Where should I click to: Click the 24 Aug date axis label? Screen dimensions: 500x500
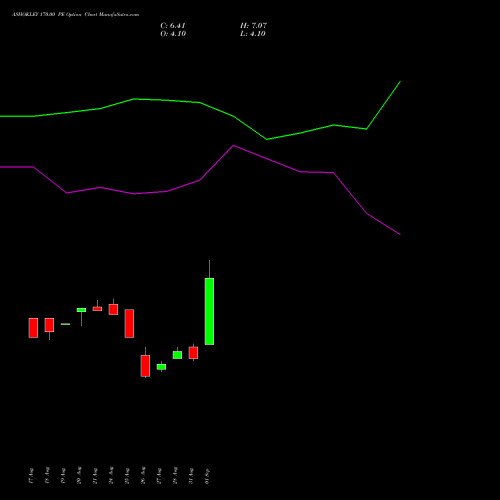click(111, 475)
